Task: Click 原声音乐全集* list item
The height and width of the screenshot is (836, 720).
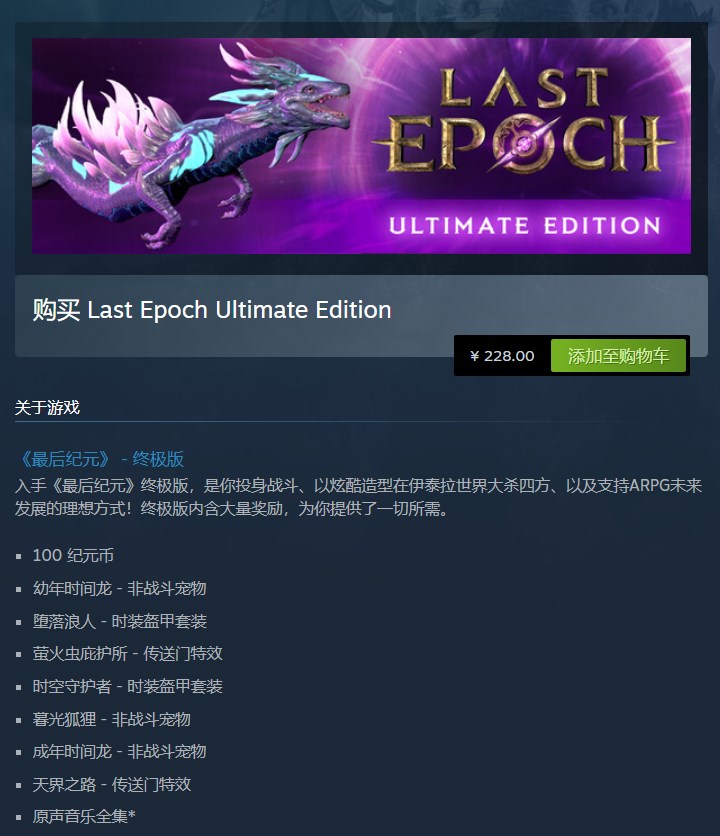Action: click(x=84, y=816)
